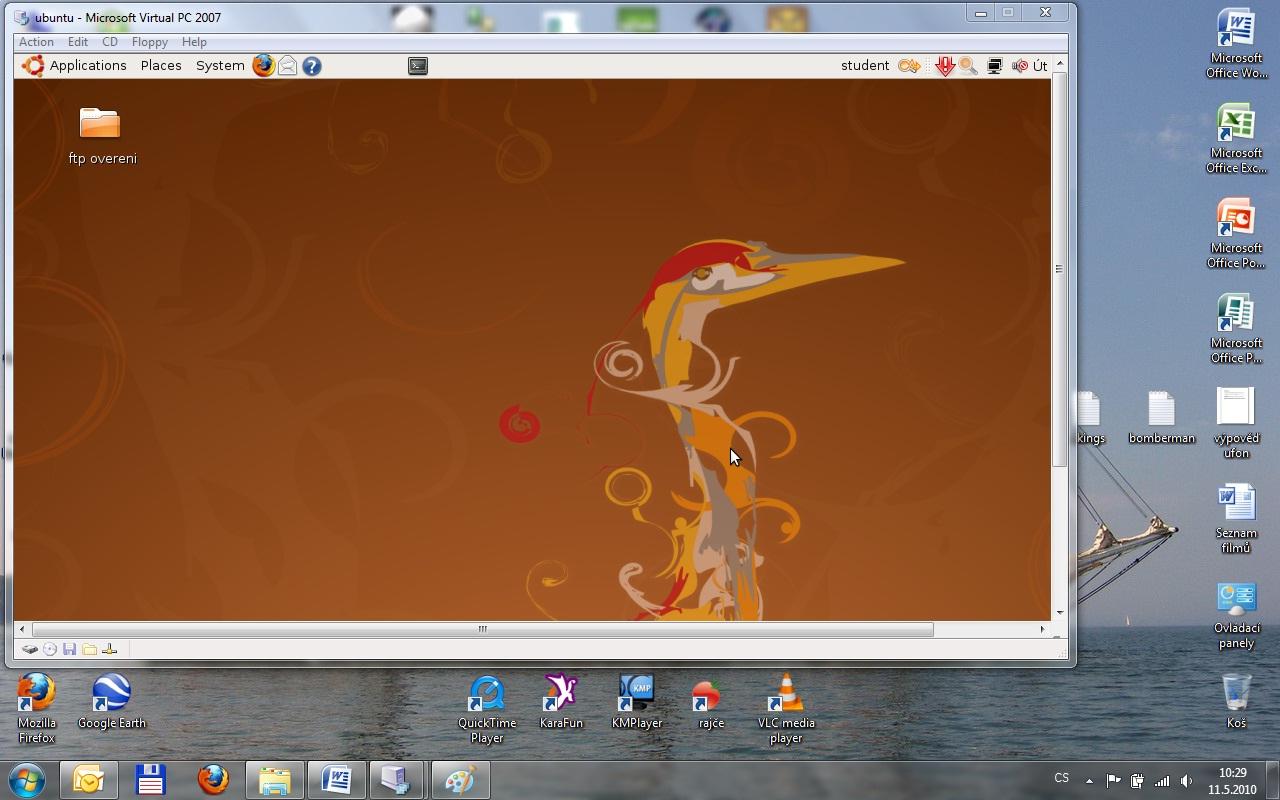The image size is (1280, 800).
Task: Open the Ubuntu Places menu
Action: (x=161, y=66)
